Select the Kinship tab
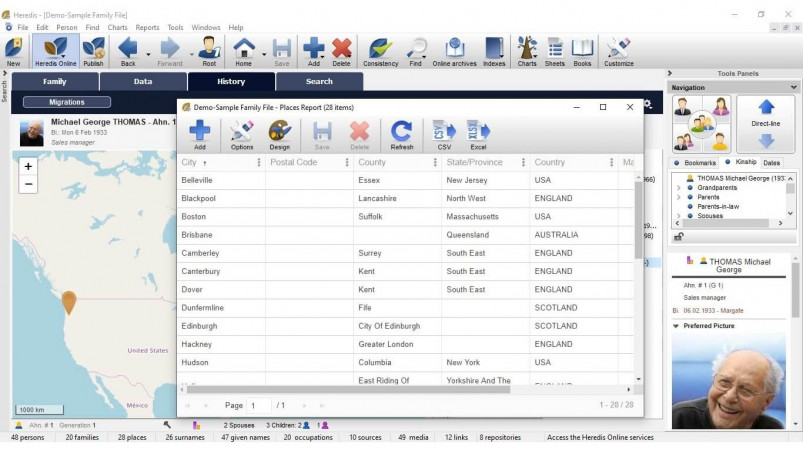The image size is (803, 451). pyautogui.click(x=741, y=162)
